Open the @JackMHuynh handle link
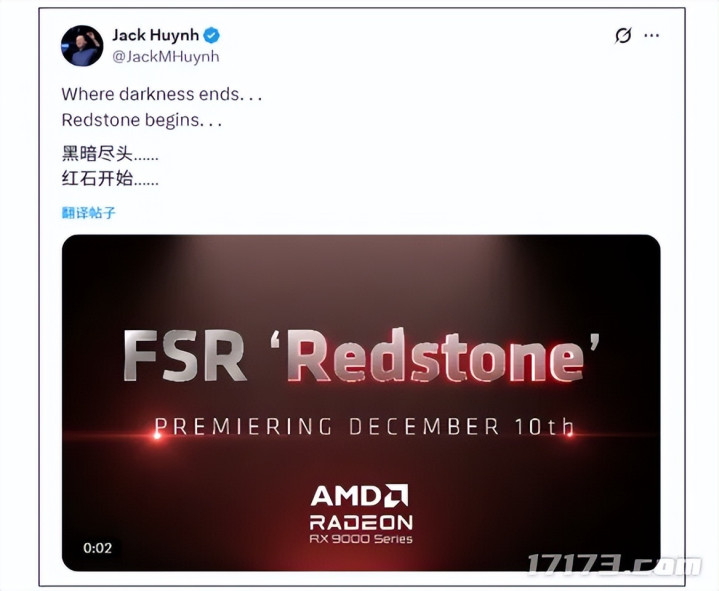Viewport: 719px width, 591px height. coord(166,57)
